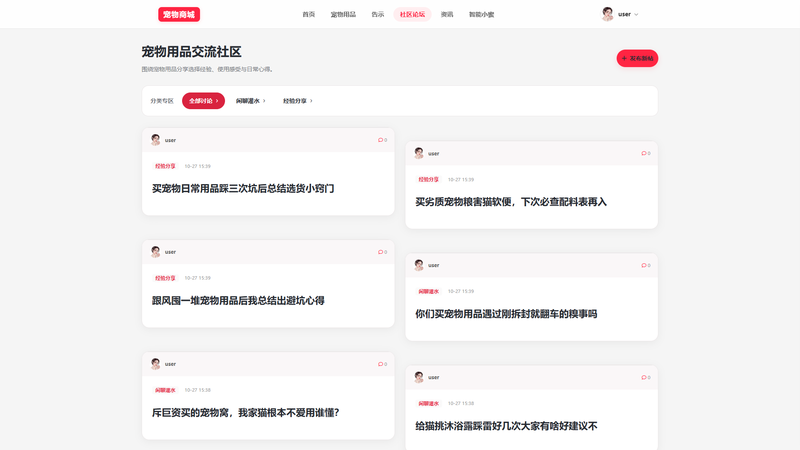Image resolution: width=800 pixels, height=450 pixels.
Task: Click the comment icon on the 跟风囤一堆宠物用品 post
Action: [382, 252]
